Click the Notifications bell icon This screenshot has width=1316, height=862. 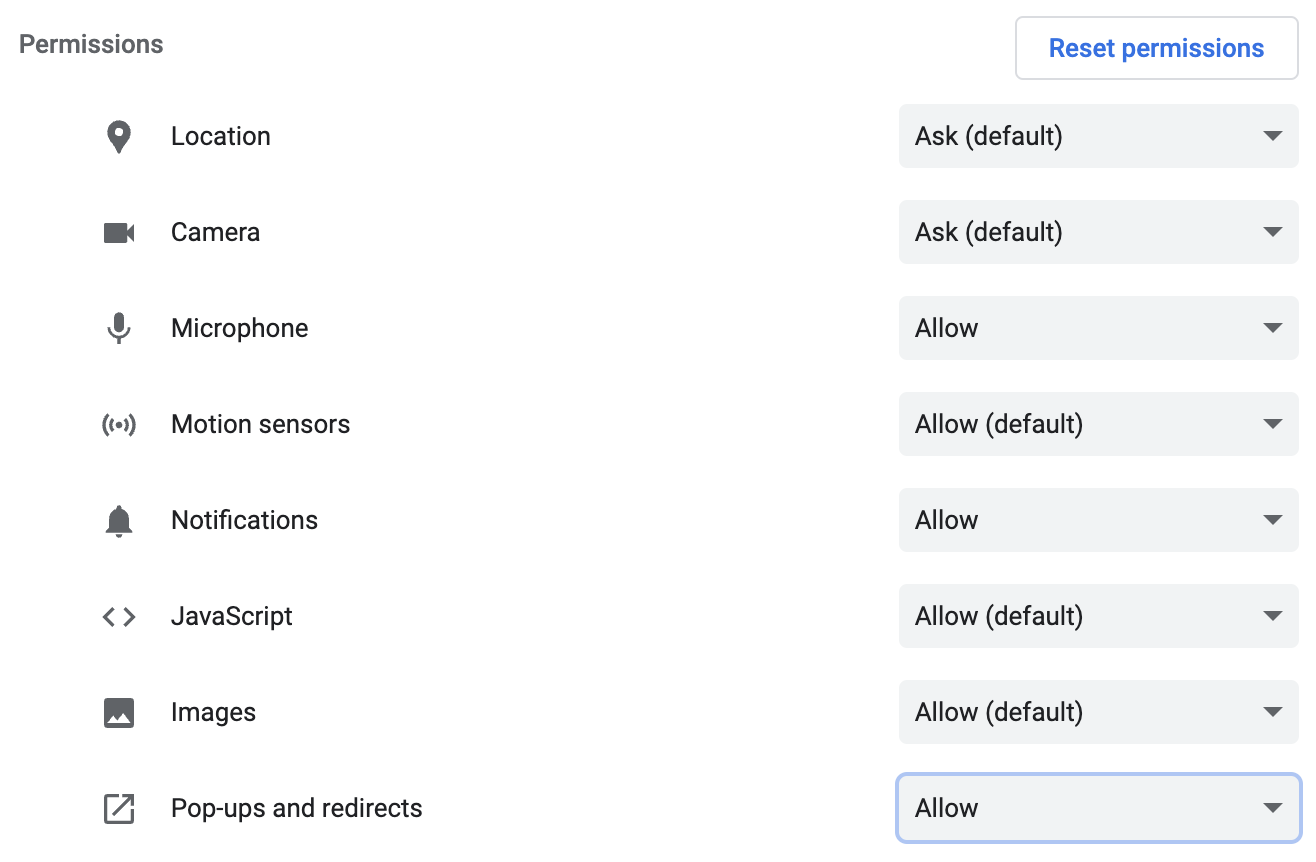coord(119,521)
